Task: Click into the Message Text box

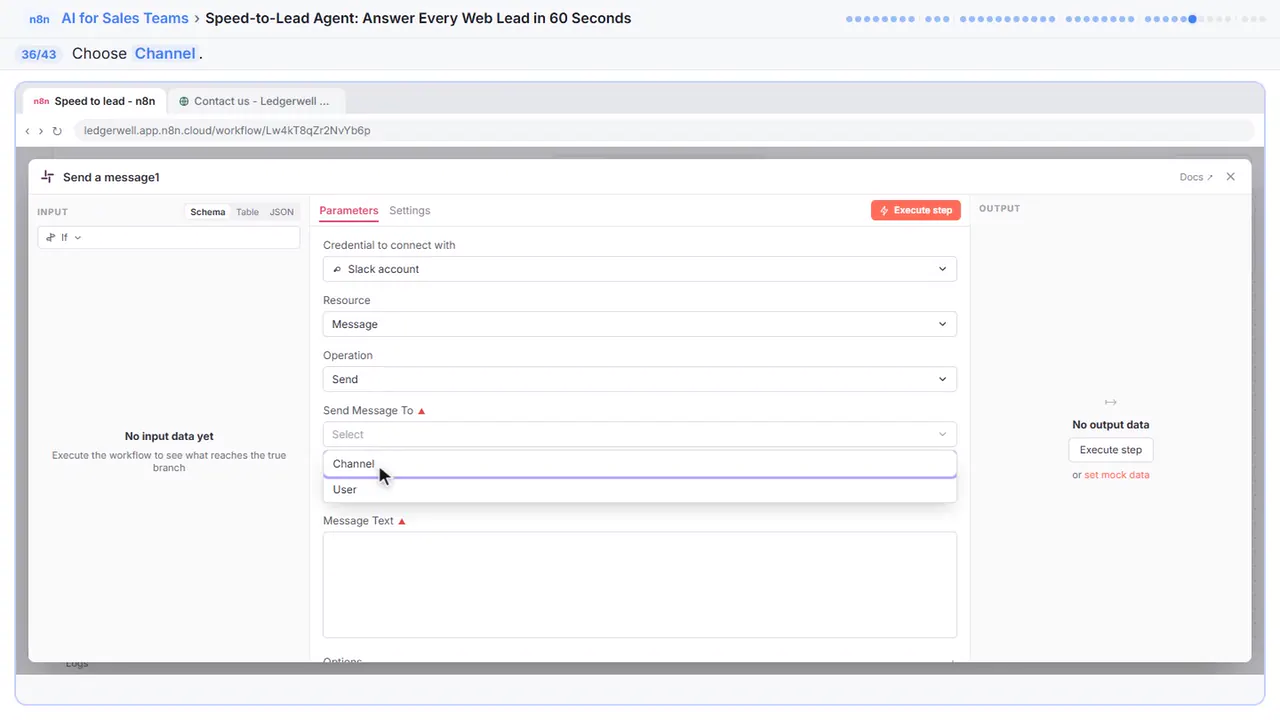Action: click(x=640, y=585)
